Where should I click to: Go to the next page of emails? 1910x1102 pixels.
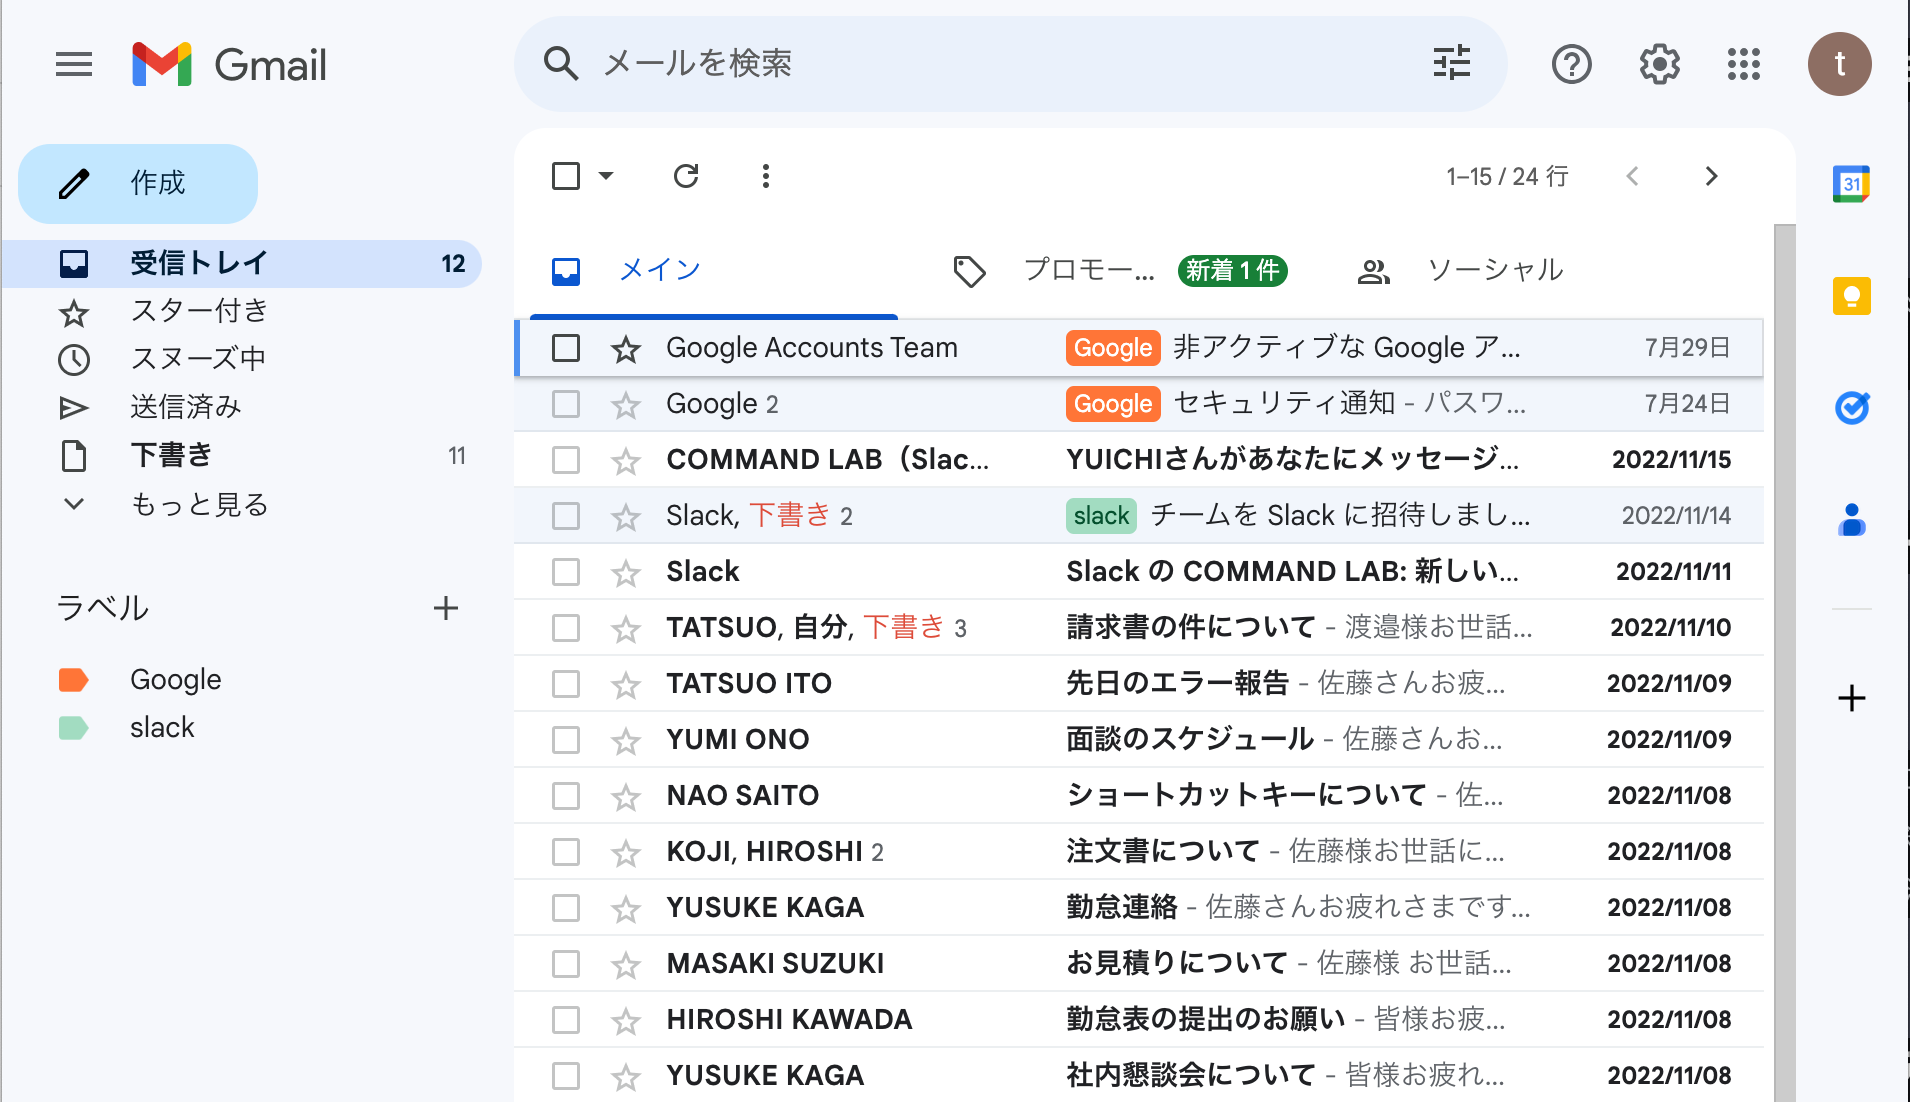click(1711, 177)
